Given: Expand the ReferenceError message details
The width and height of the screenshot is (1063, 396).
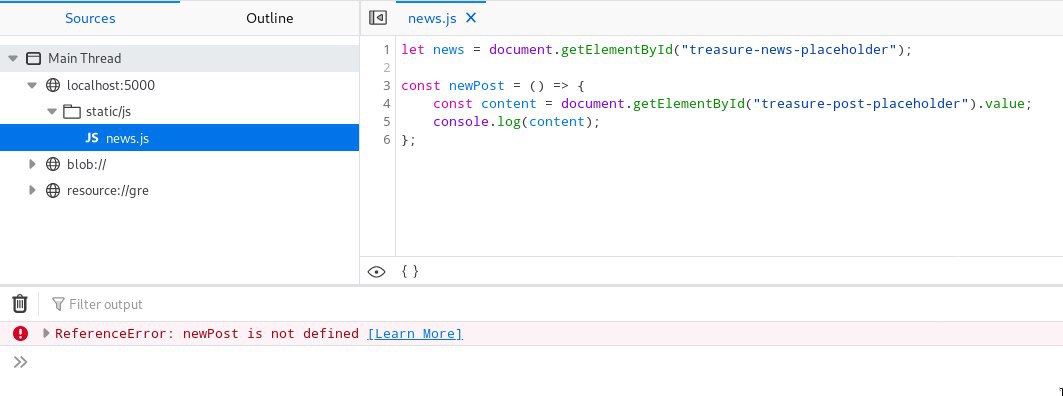Looking at the screenshot, I should (46, 333).
